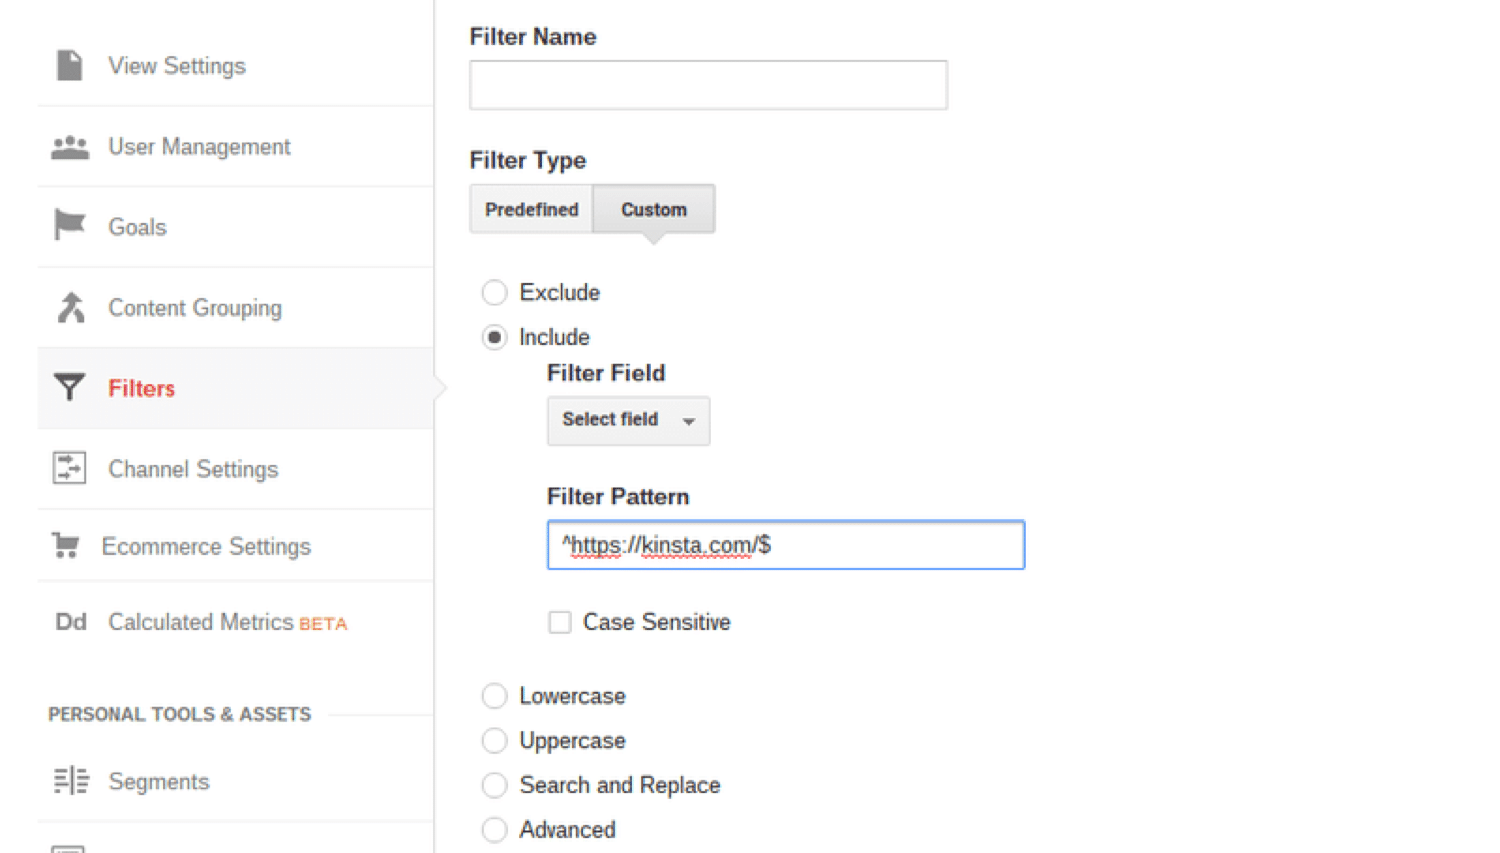
Task: Click the Ecommerce Settings sidebar link
Action: [205, 546]
